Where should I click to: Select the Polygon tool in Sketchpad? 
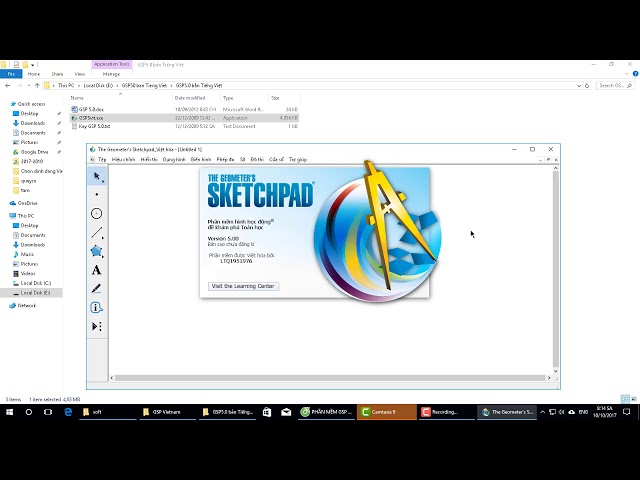(97, 251)
